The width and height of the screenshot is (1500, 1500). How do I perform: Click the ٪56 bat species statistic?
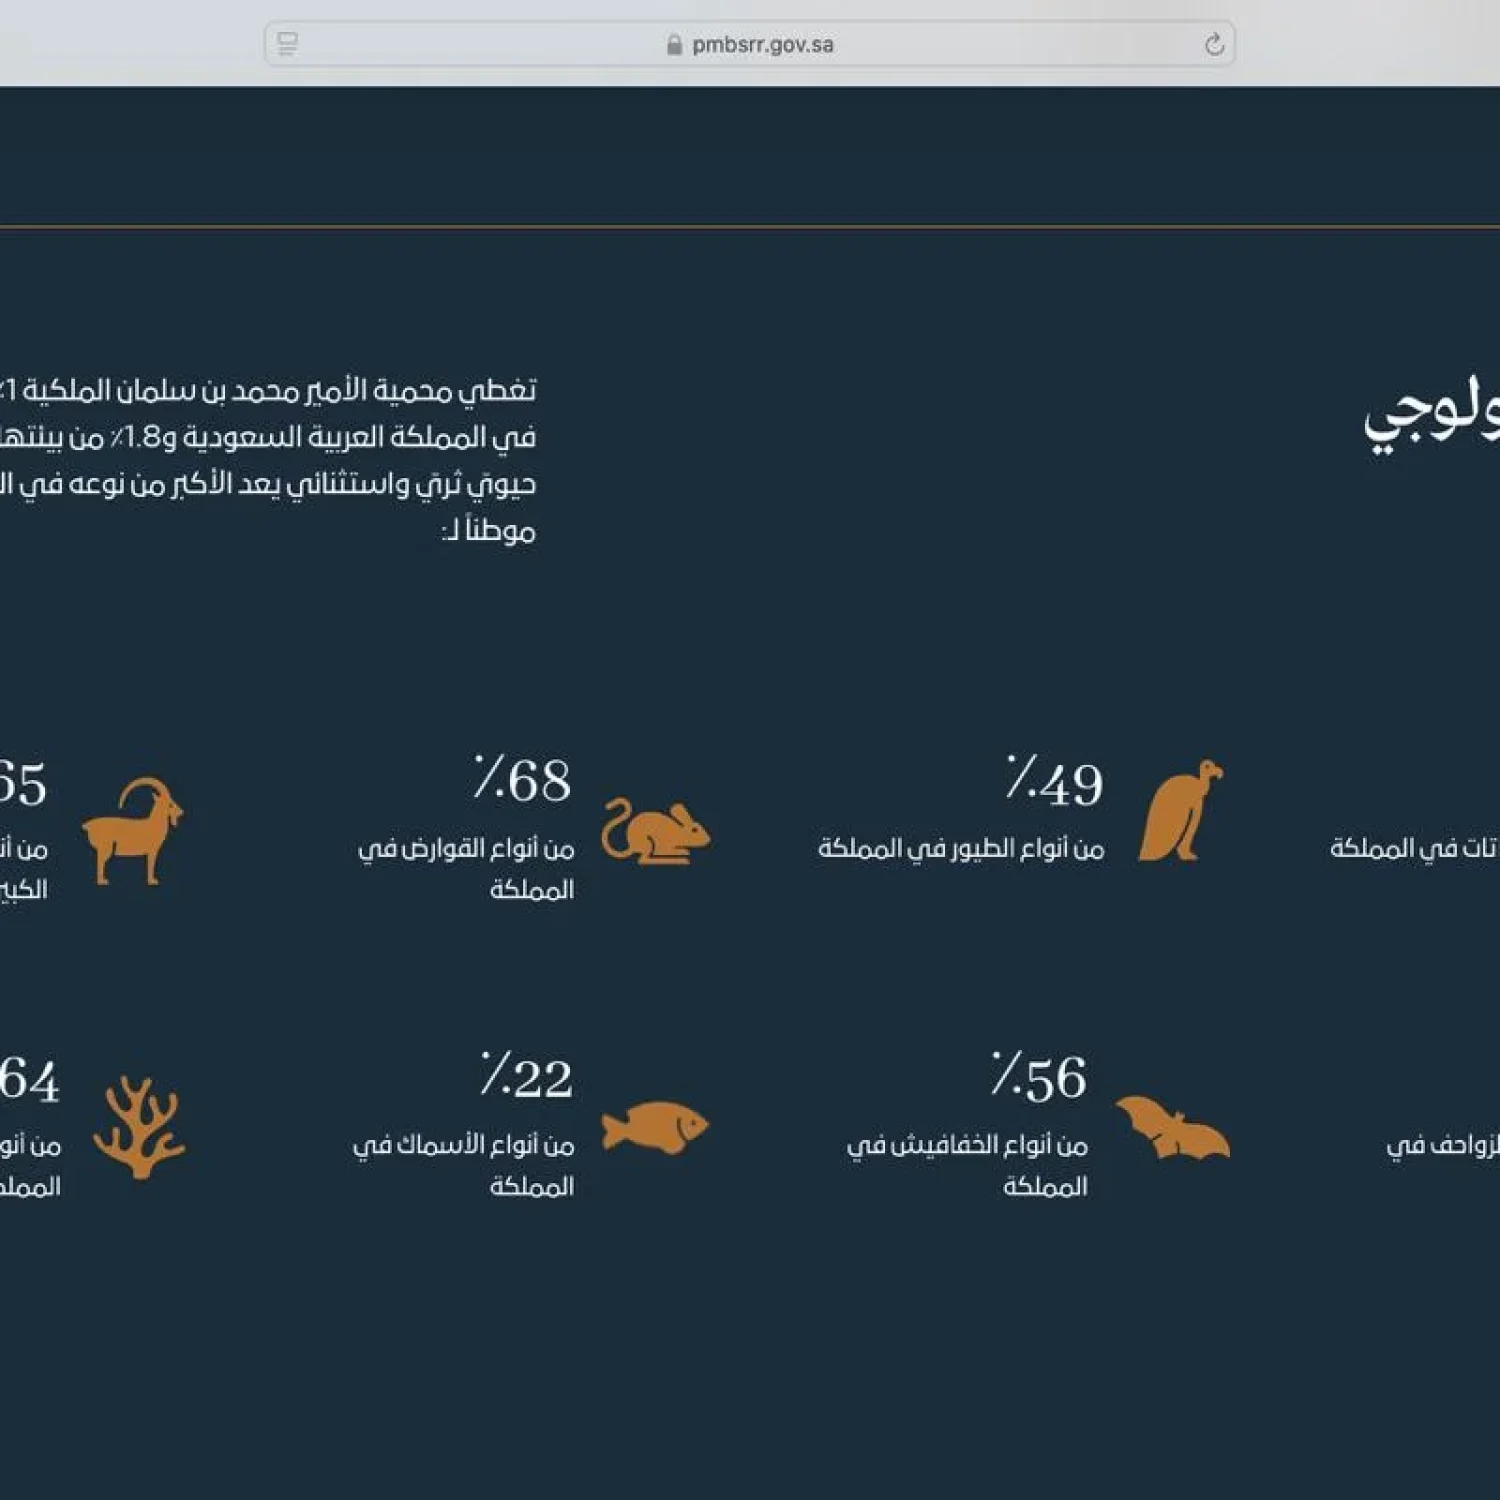1039,1077
